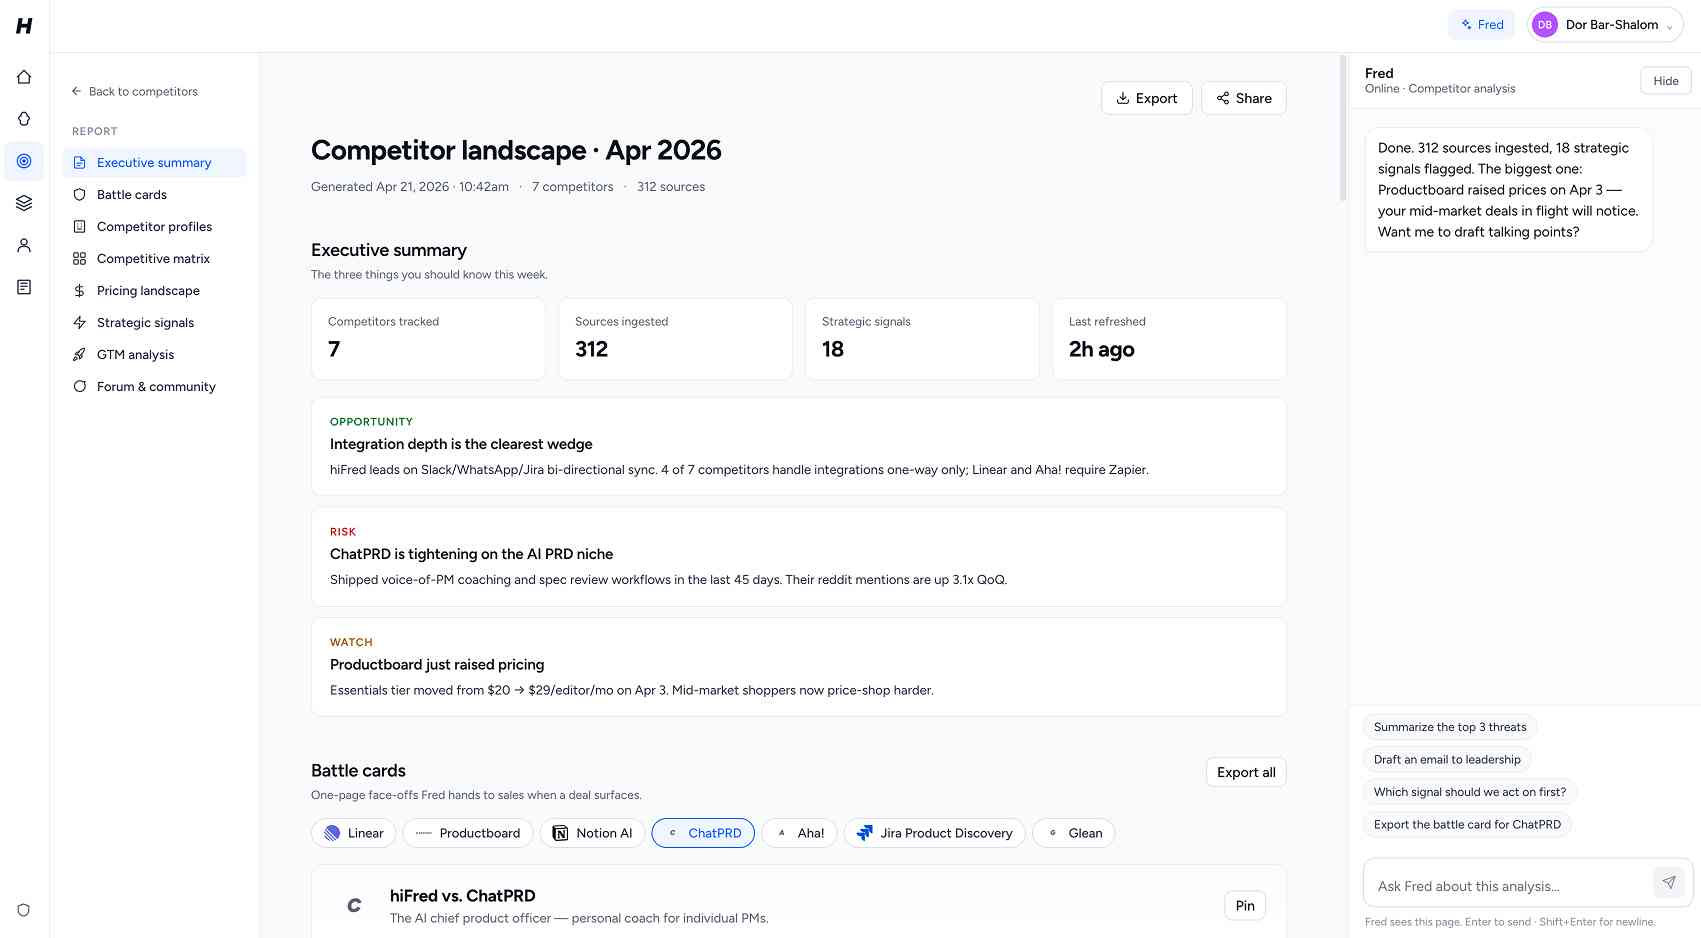The image size is (1701, 938).
Task: Click the Pricing landscape dollar icon
Action: click(x=80, y=291)
